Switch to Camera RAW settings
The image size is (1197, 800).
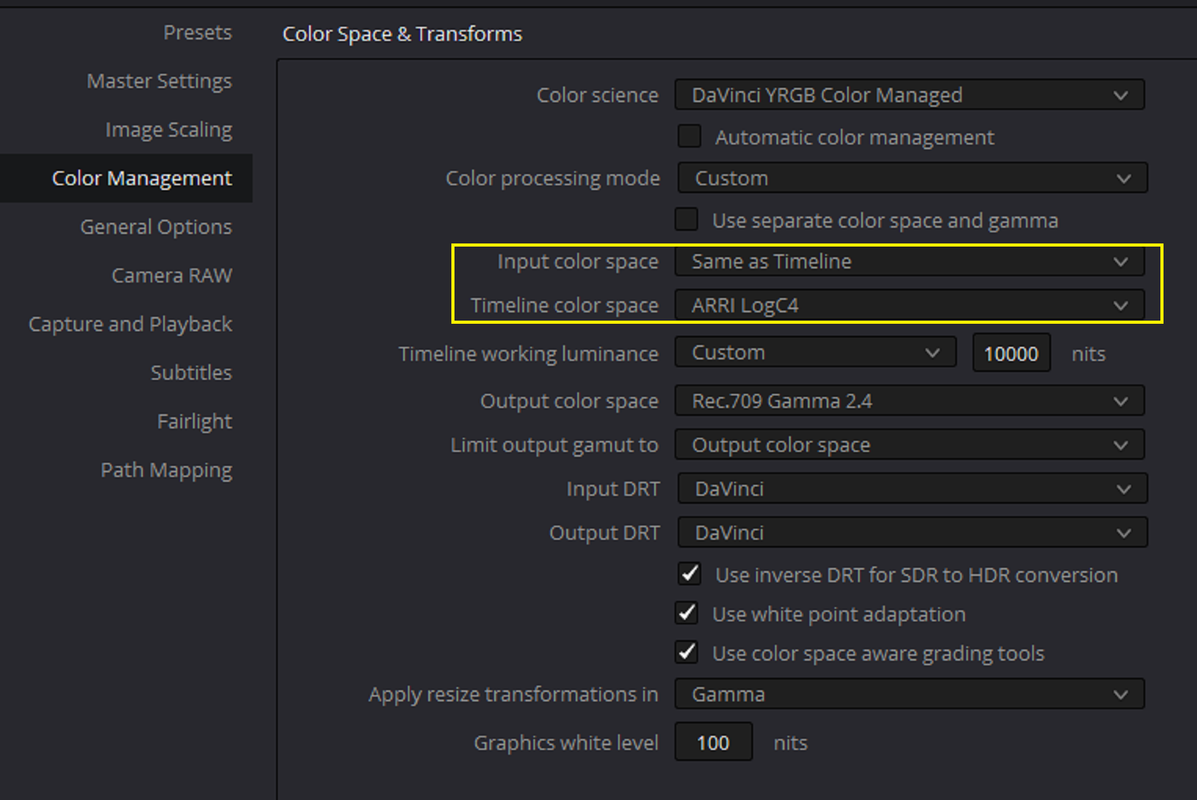pos(172,276)
